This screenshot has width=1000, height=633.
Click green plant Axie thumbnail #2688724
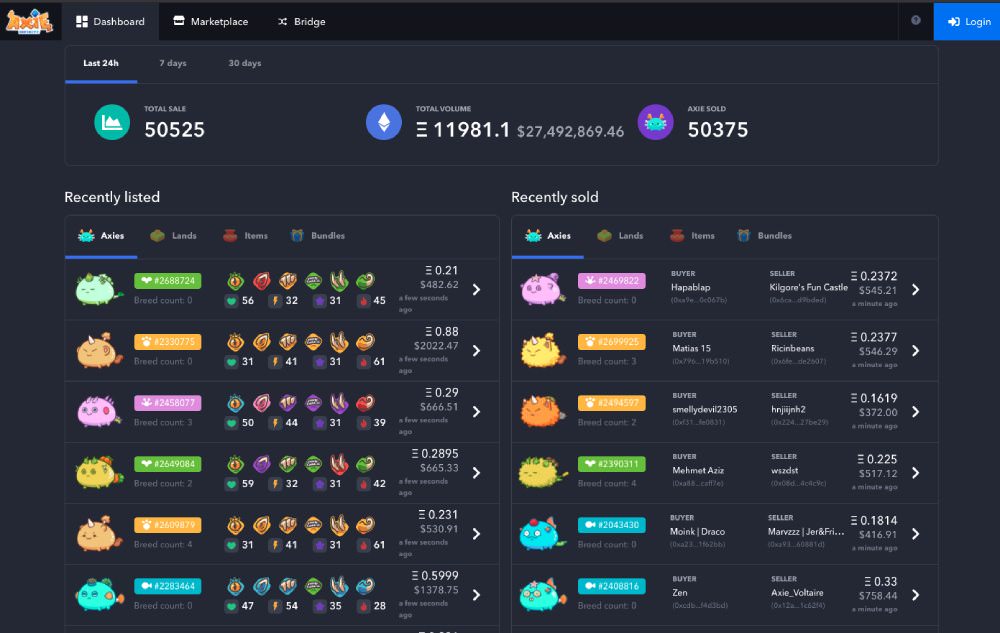(98, 289)
